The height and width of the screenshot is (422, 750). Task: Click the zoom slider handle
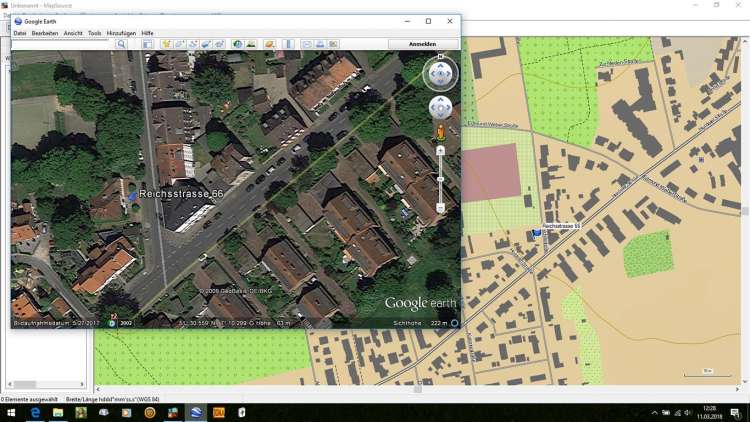[441, 179]
